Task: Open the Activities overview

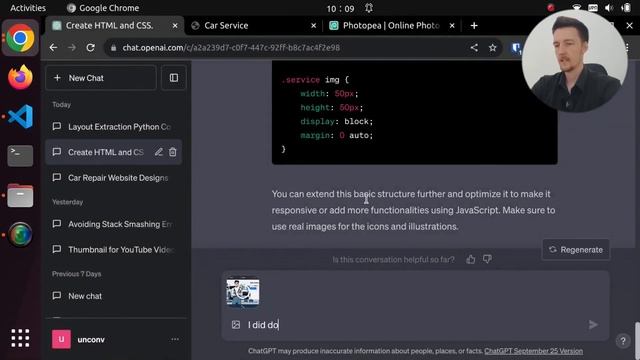Action: click(28, 8)
